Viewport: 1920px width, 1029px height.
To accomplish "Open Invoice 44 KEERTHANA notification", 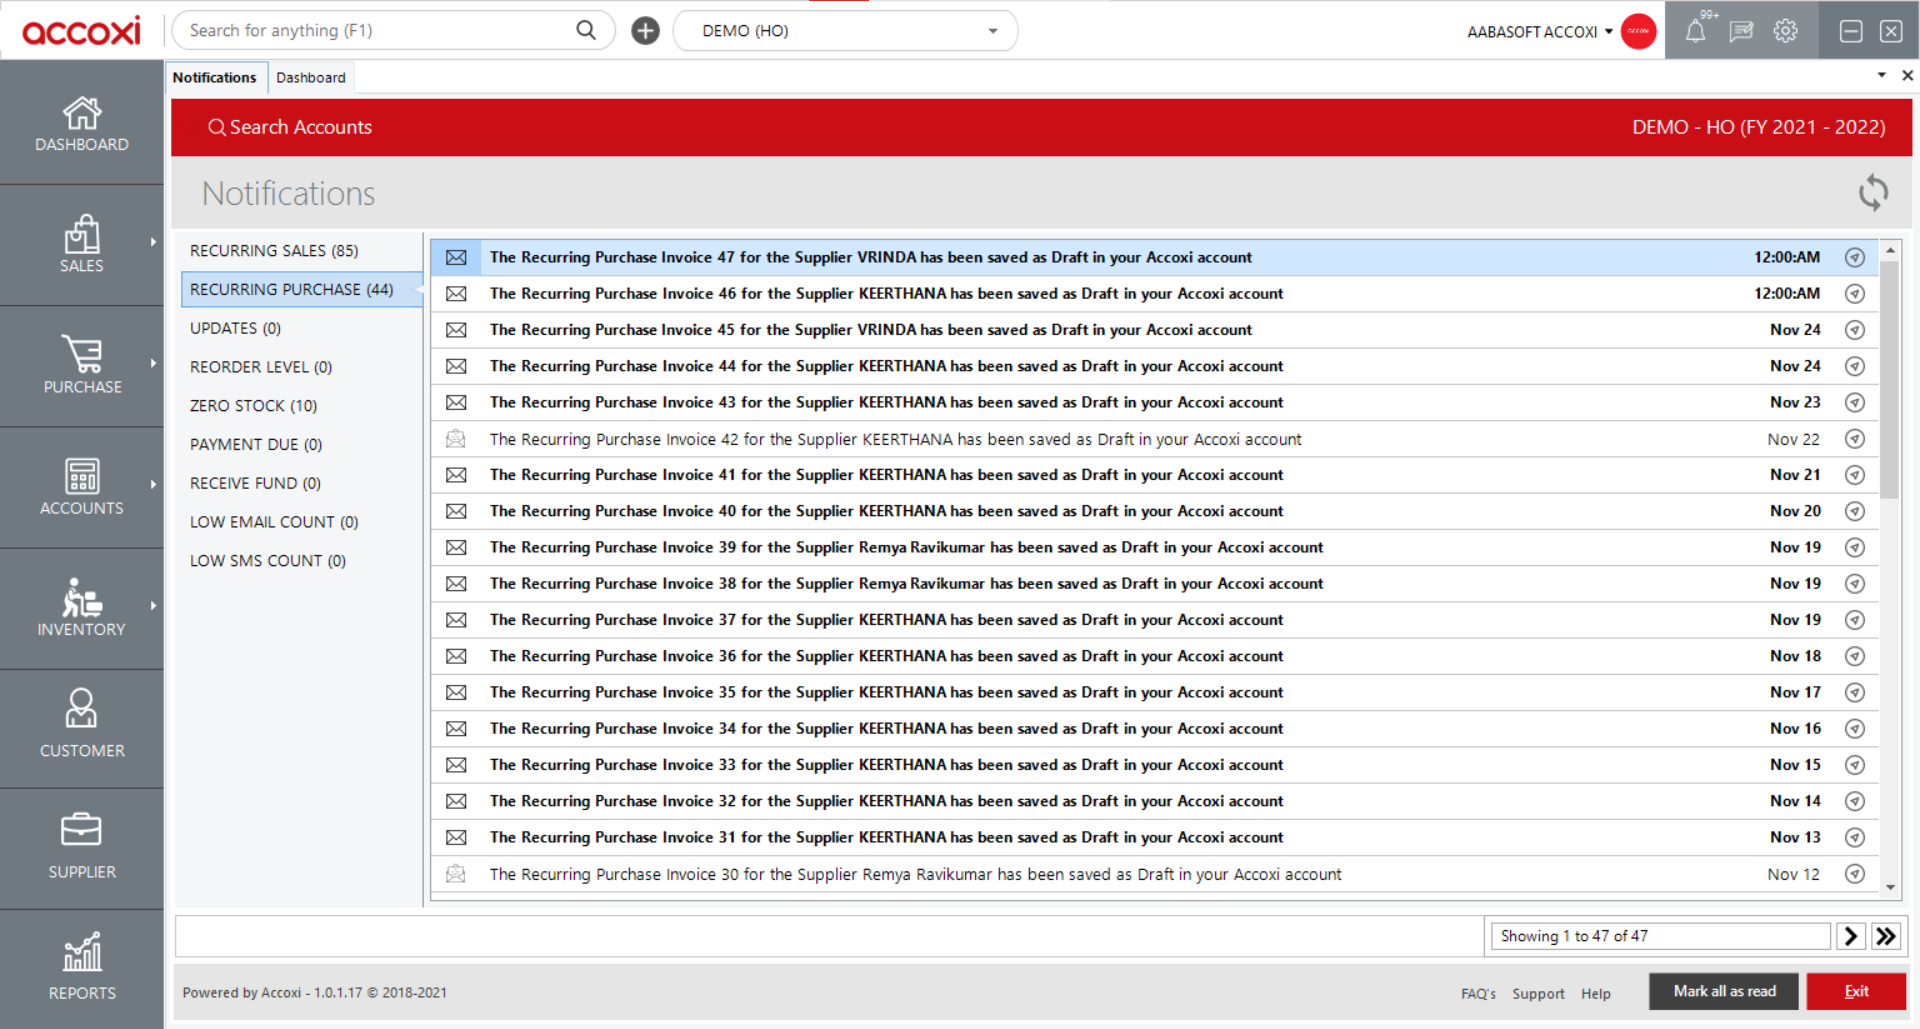I will coord(1155,366).
